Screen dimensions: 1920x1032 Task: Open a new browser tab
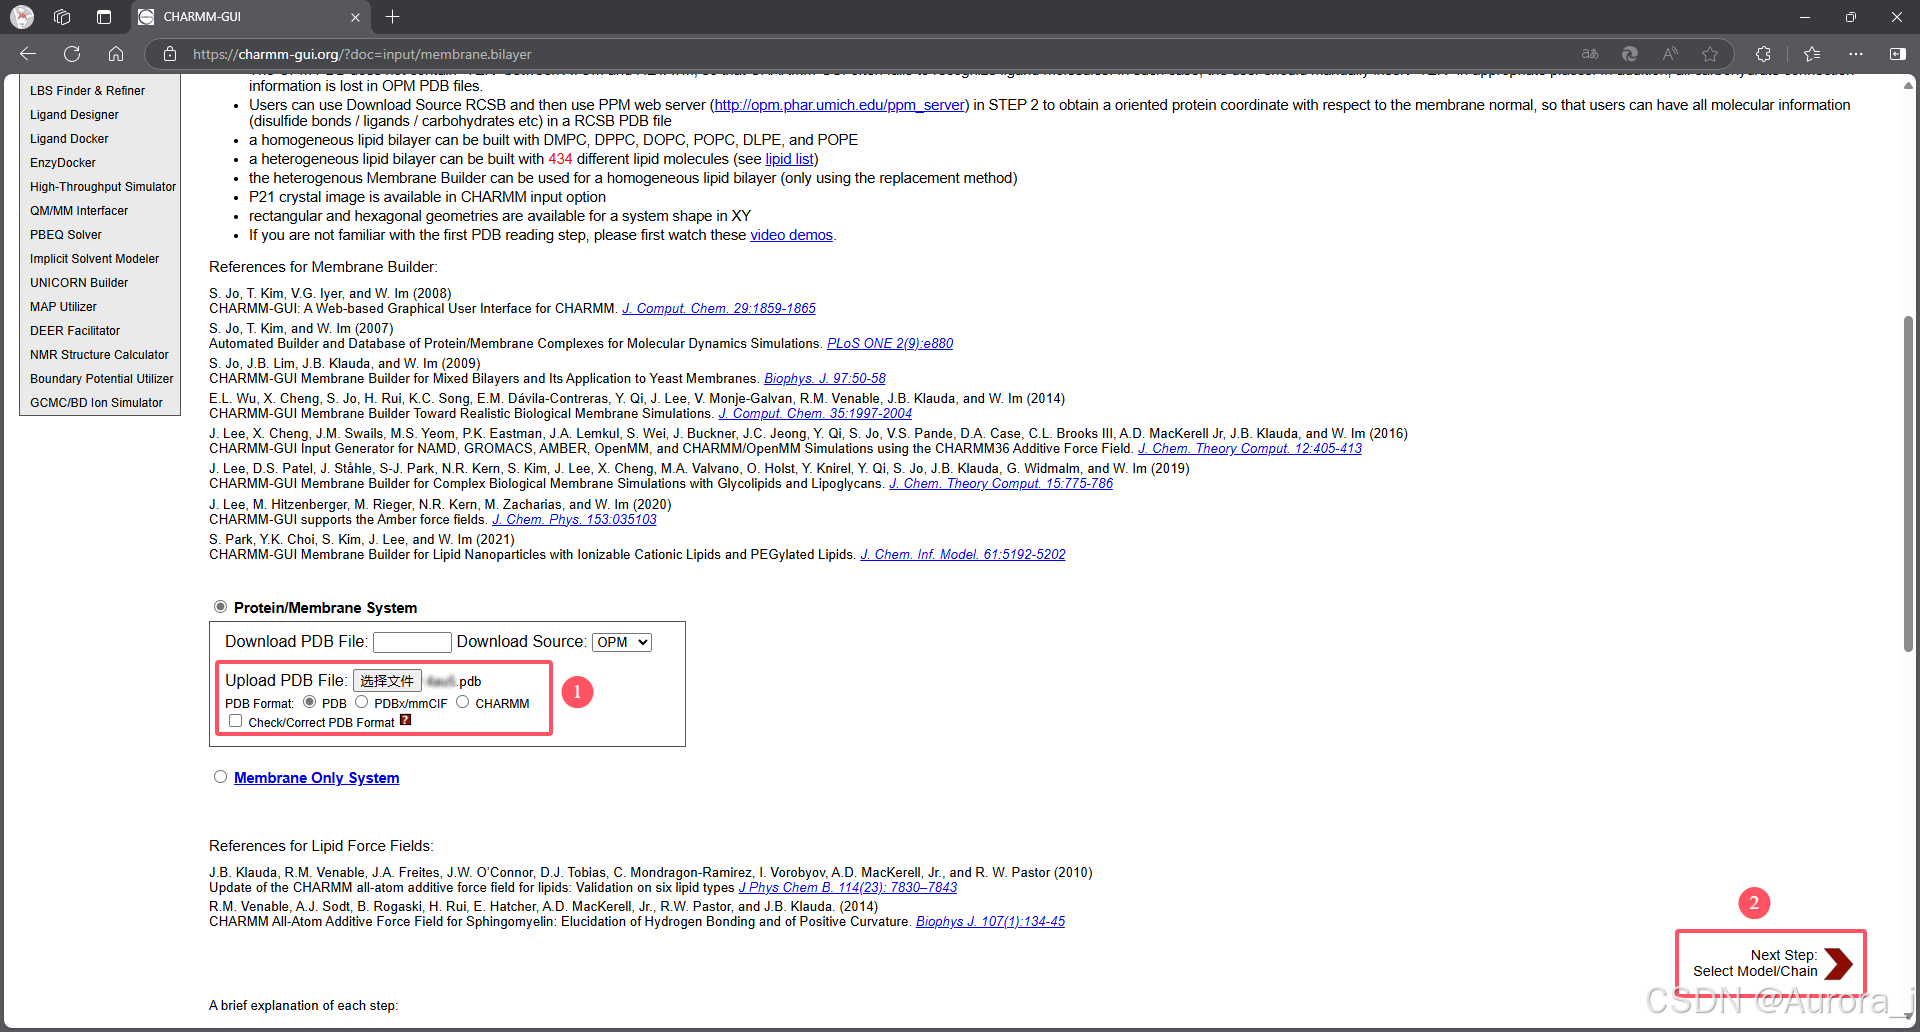pos(393,17)
